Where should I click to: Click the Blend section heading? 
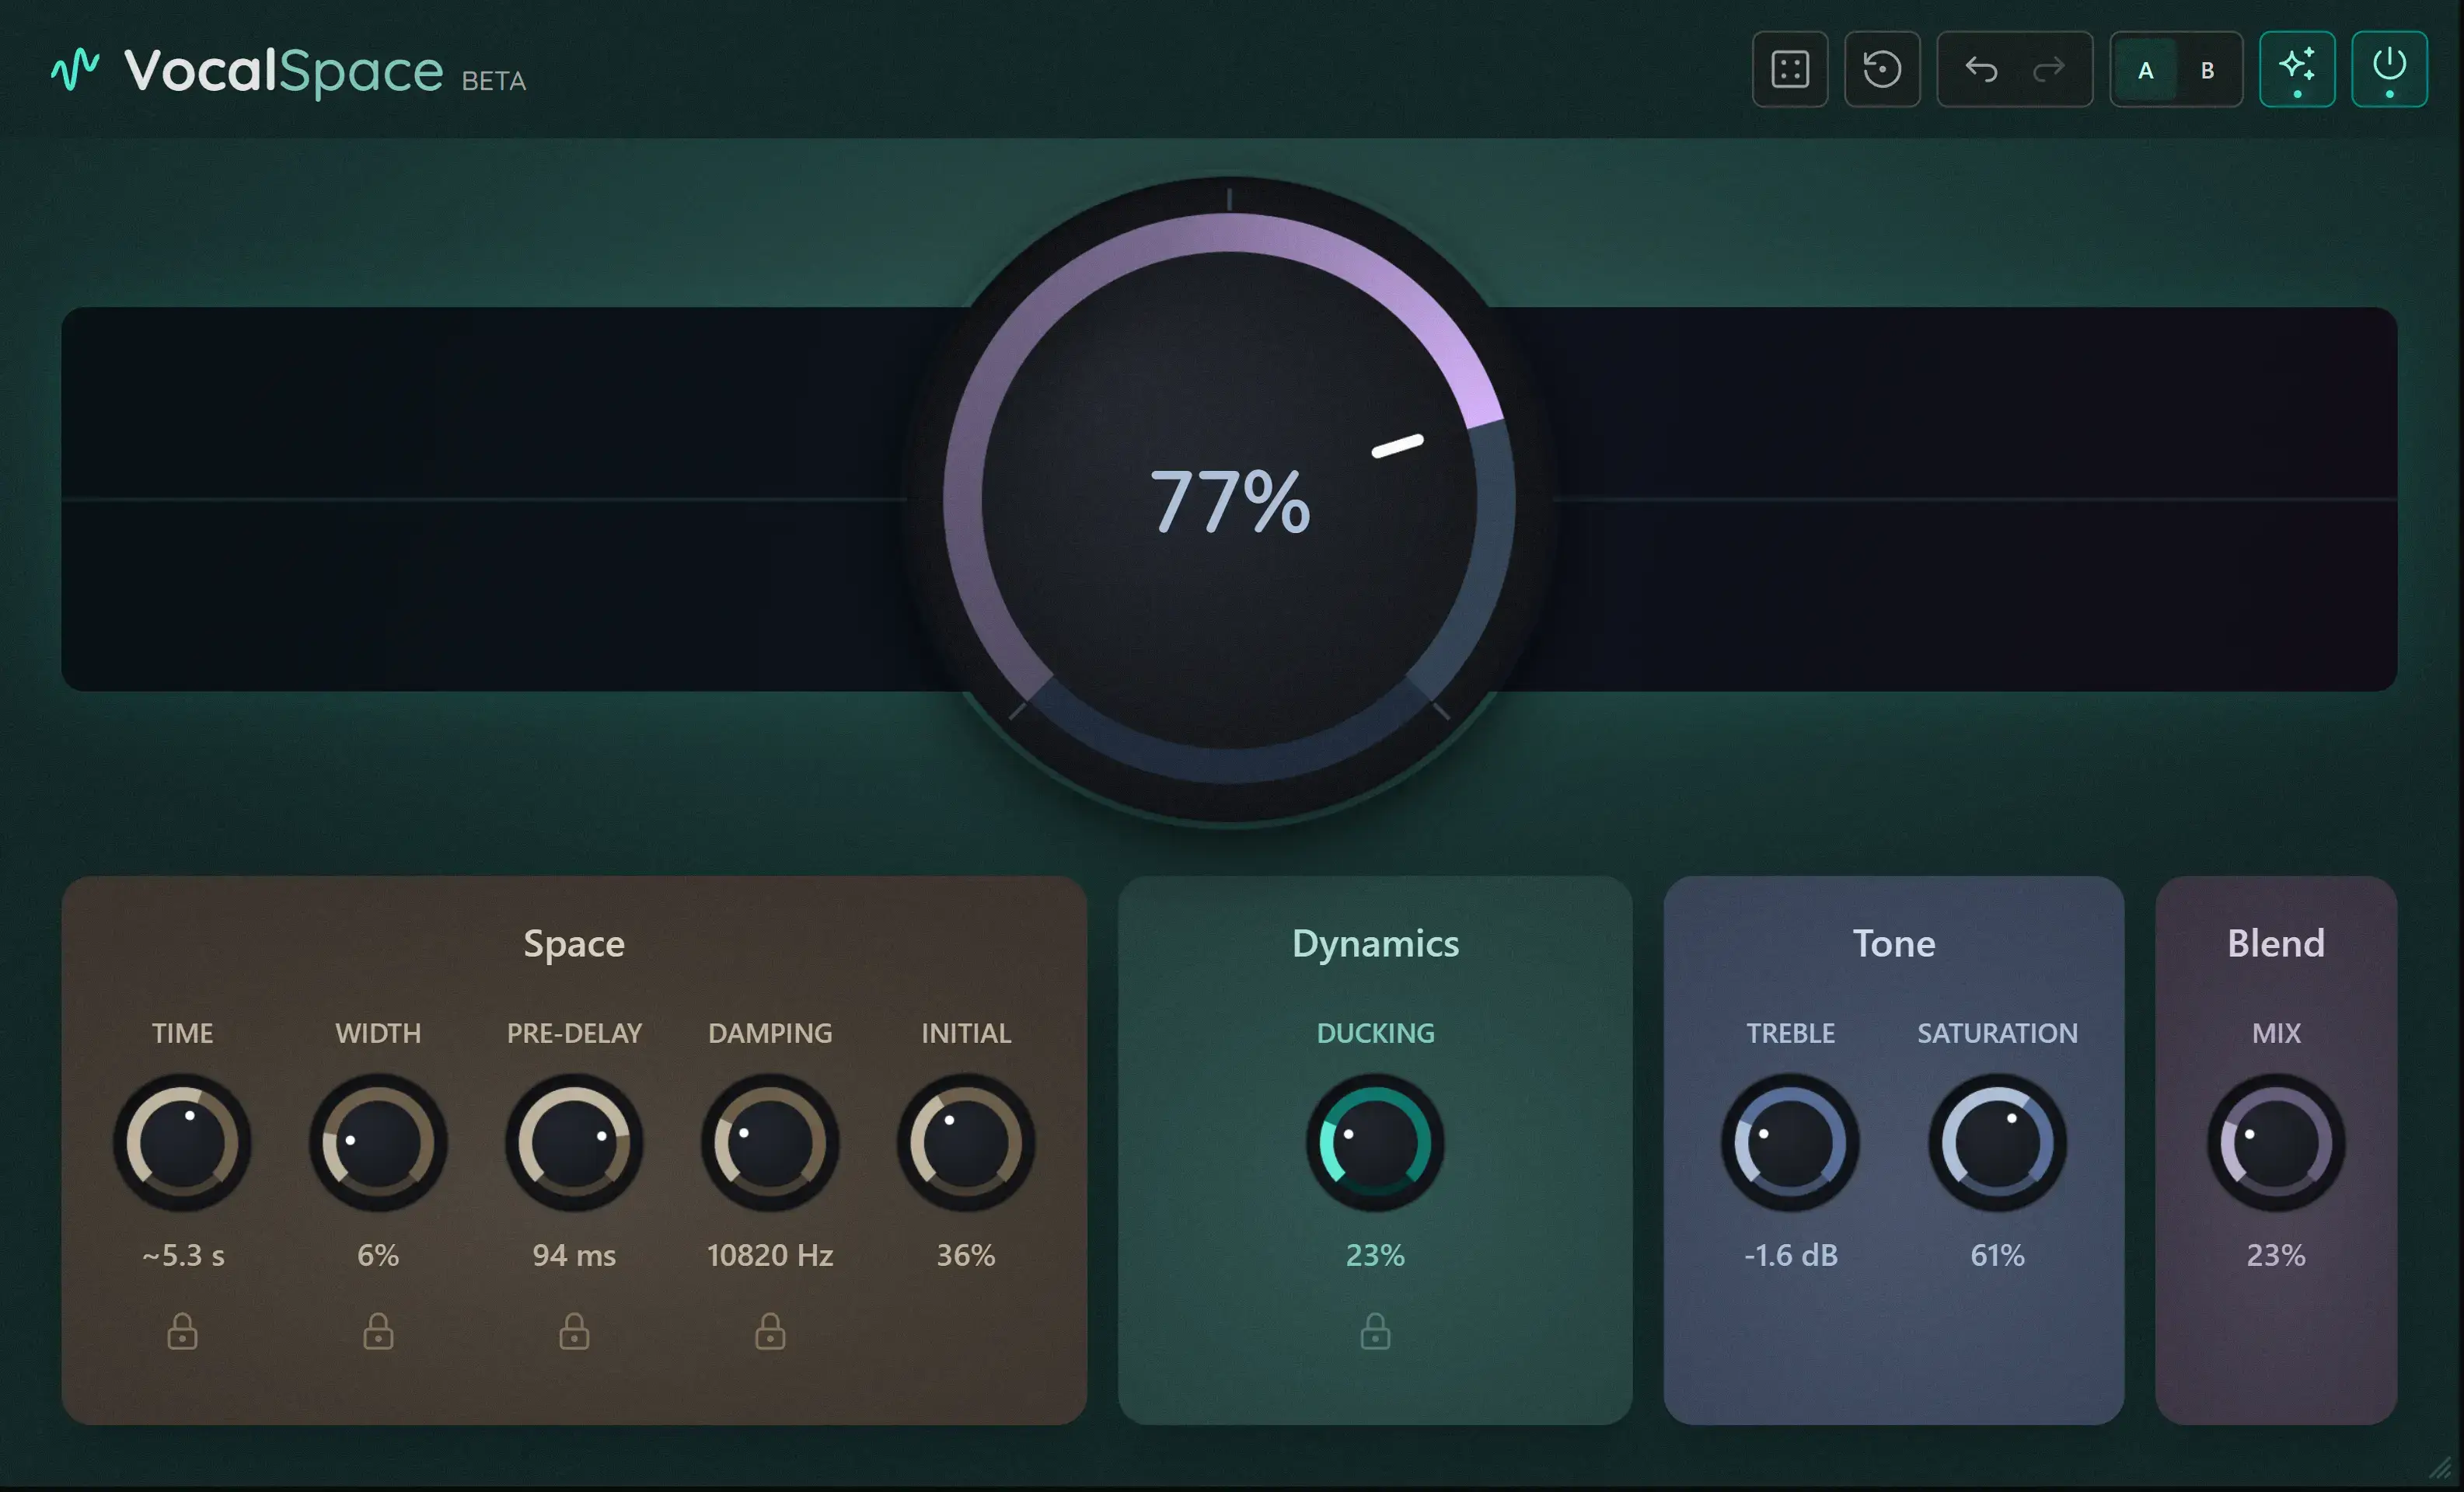[x=2276, y=943]
